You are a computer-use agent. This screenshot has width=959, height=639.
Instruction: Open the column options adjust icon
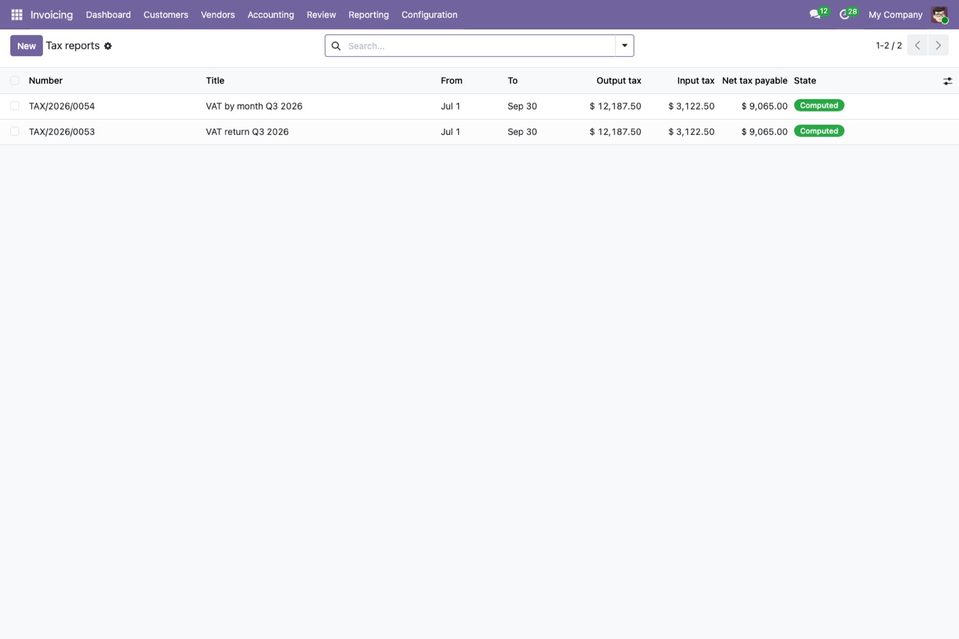point(947,81)
